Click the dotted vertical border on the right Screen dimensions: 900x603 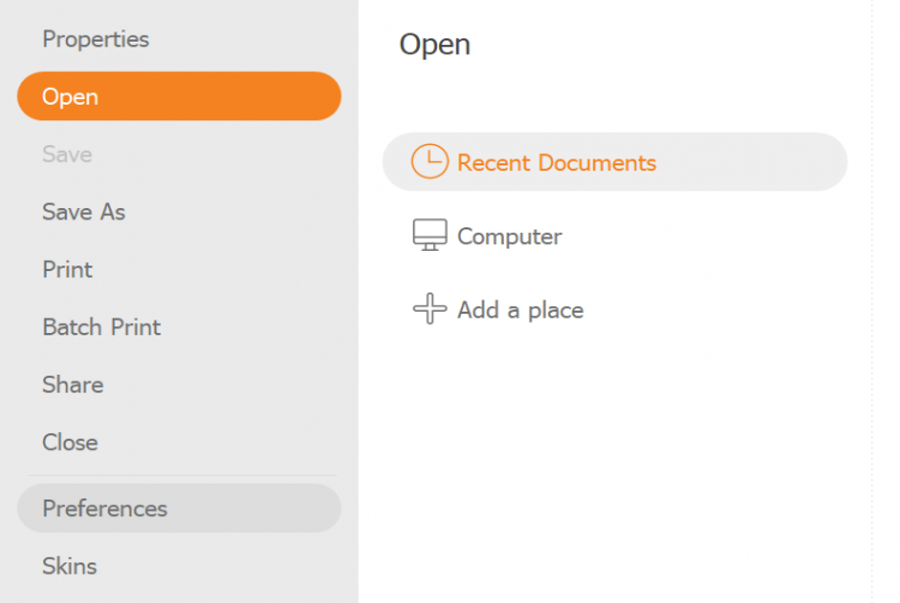click(871, 300)
